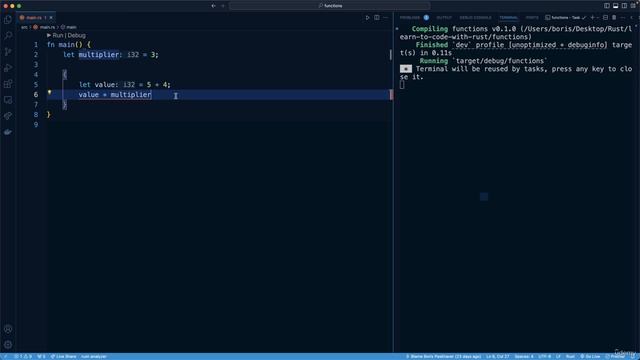This screenshot has width=640, height=360.
Task: Run the file with editor play button
Action: click(367, 18)
